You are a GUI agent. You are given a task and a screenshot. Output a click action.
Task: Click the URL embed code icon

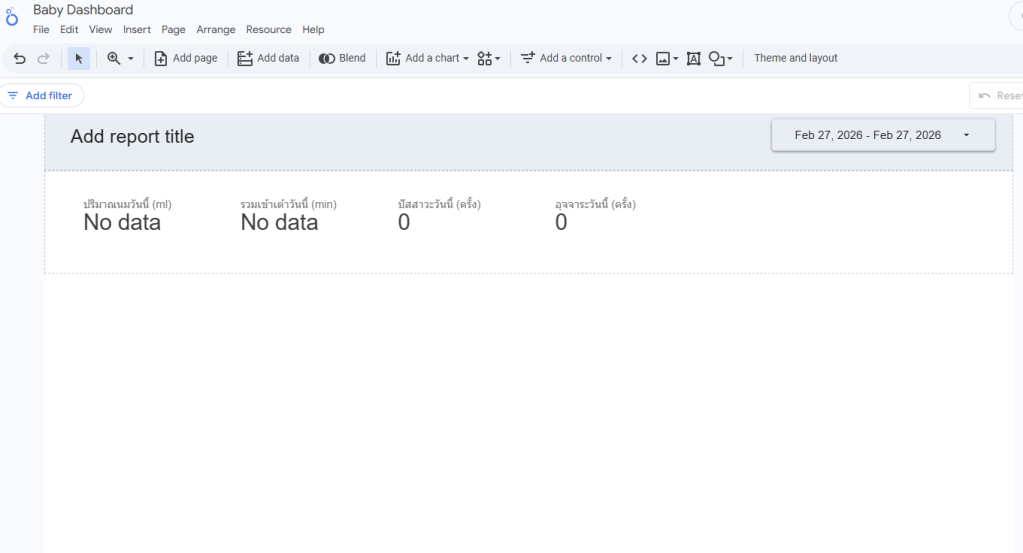pos(640,59)
